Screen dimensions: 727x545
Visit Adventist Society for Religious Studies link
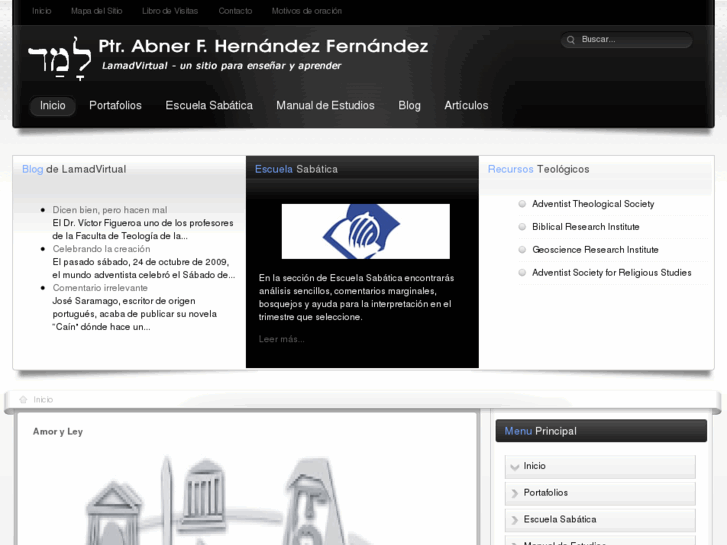612,272
